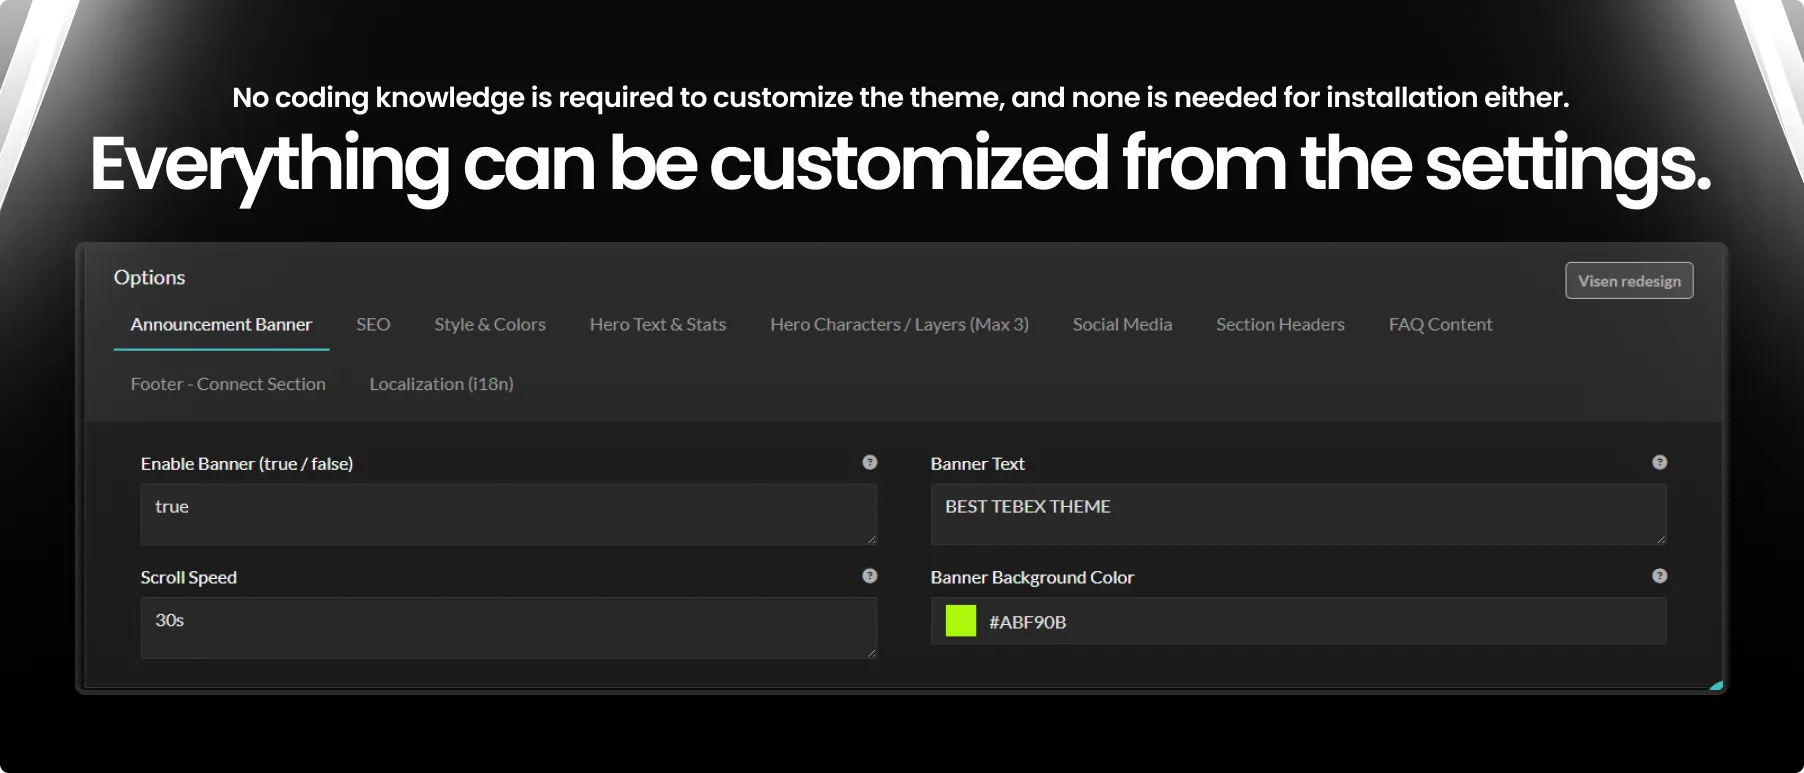Click the Banner Text field with BEST TEBEX THEME
The width and height of the screenshot is (1804, 773).
1298,514
